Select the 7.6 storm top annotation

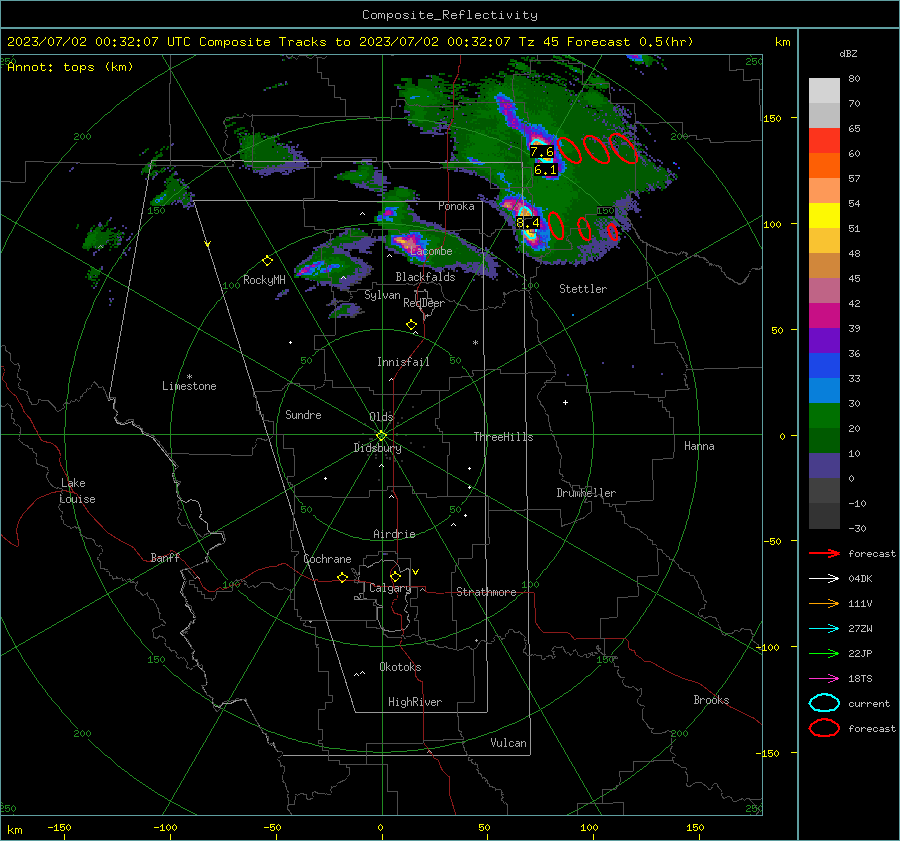tap(542, 152)
